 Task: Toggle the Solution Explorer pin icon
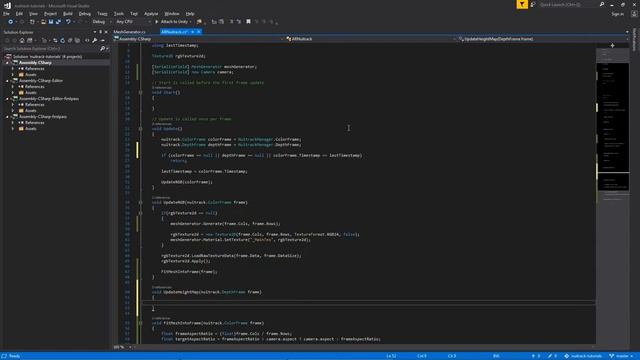(x=100, y=32)
